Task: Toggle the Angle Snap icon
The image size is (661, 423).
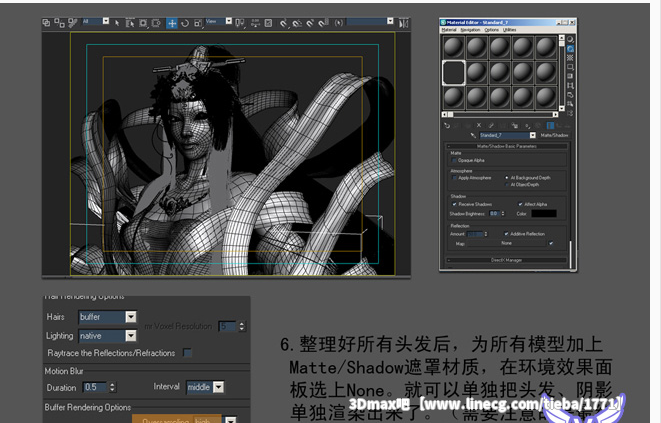Action: (297, 23)
